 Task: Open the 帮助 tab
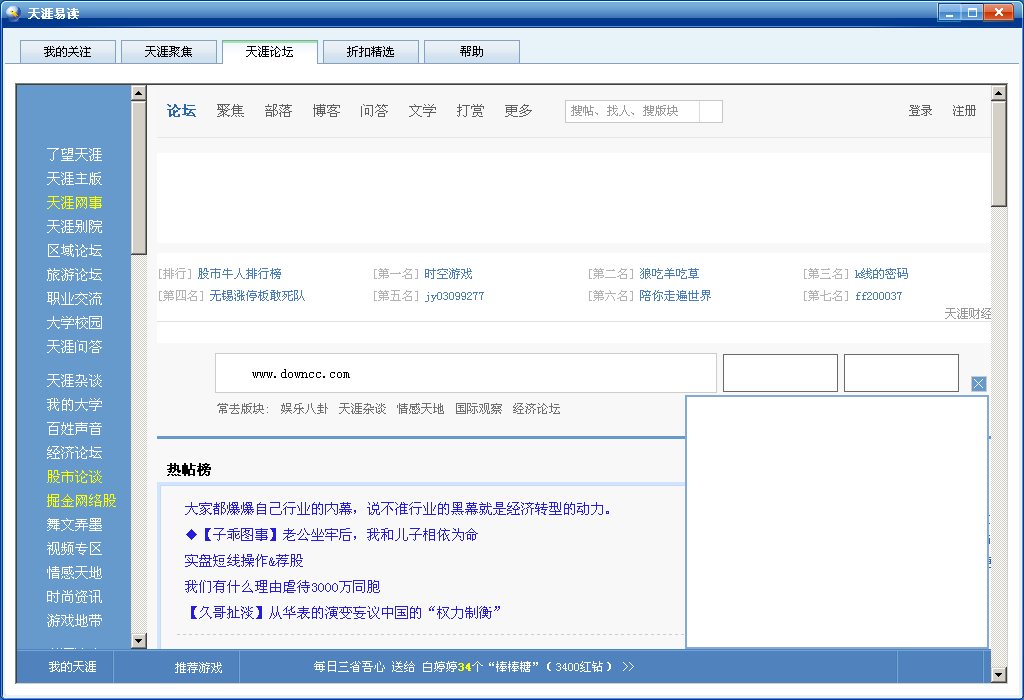[471, 51]
